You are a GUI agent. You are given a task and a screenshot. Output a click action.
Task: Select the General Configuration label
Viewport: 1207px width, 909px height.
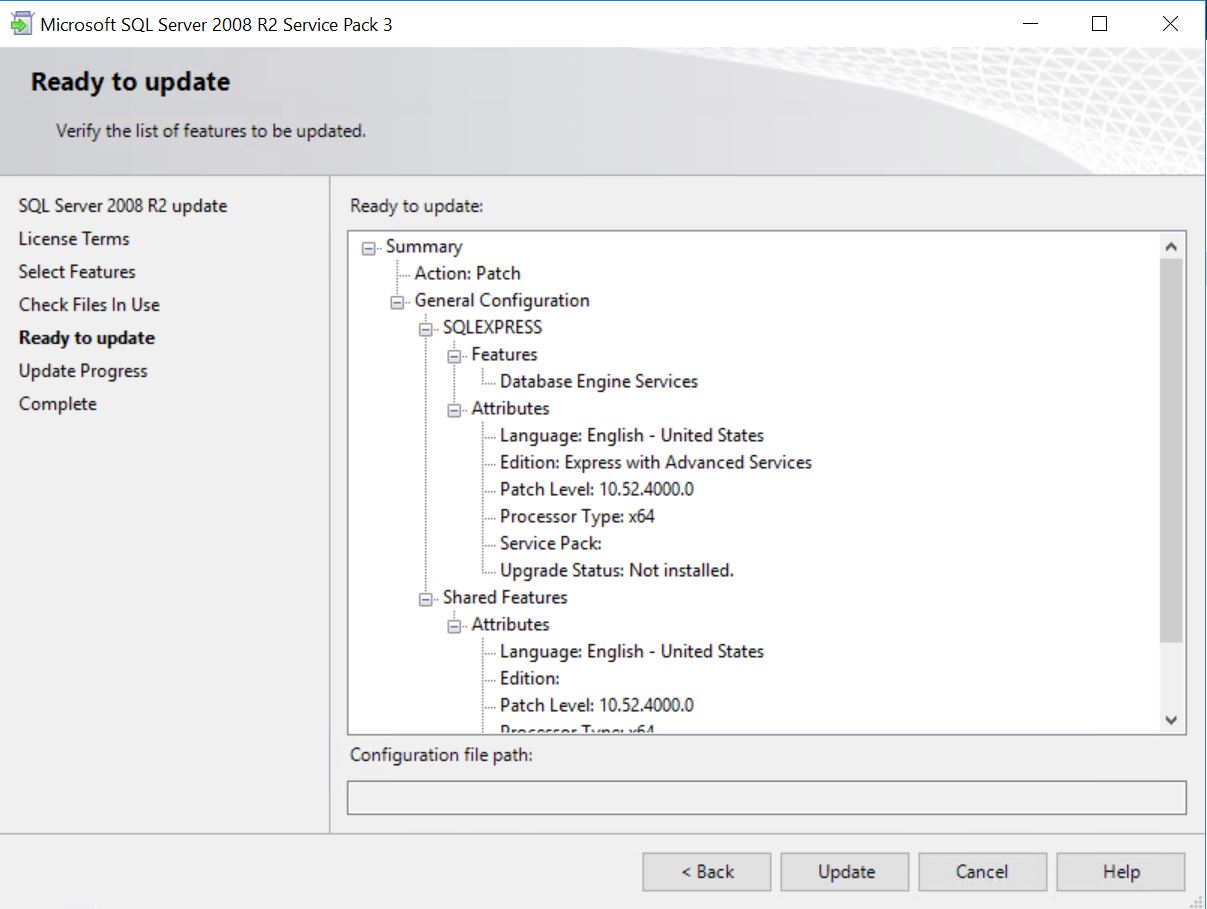click(x=502, y=301)
